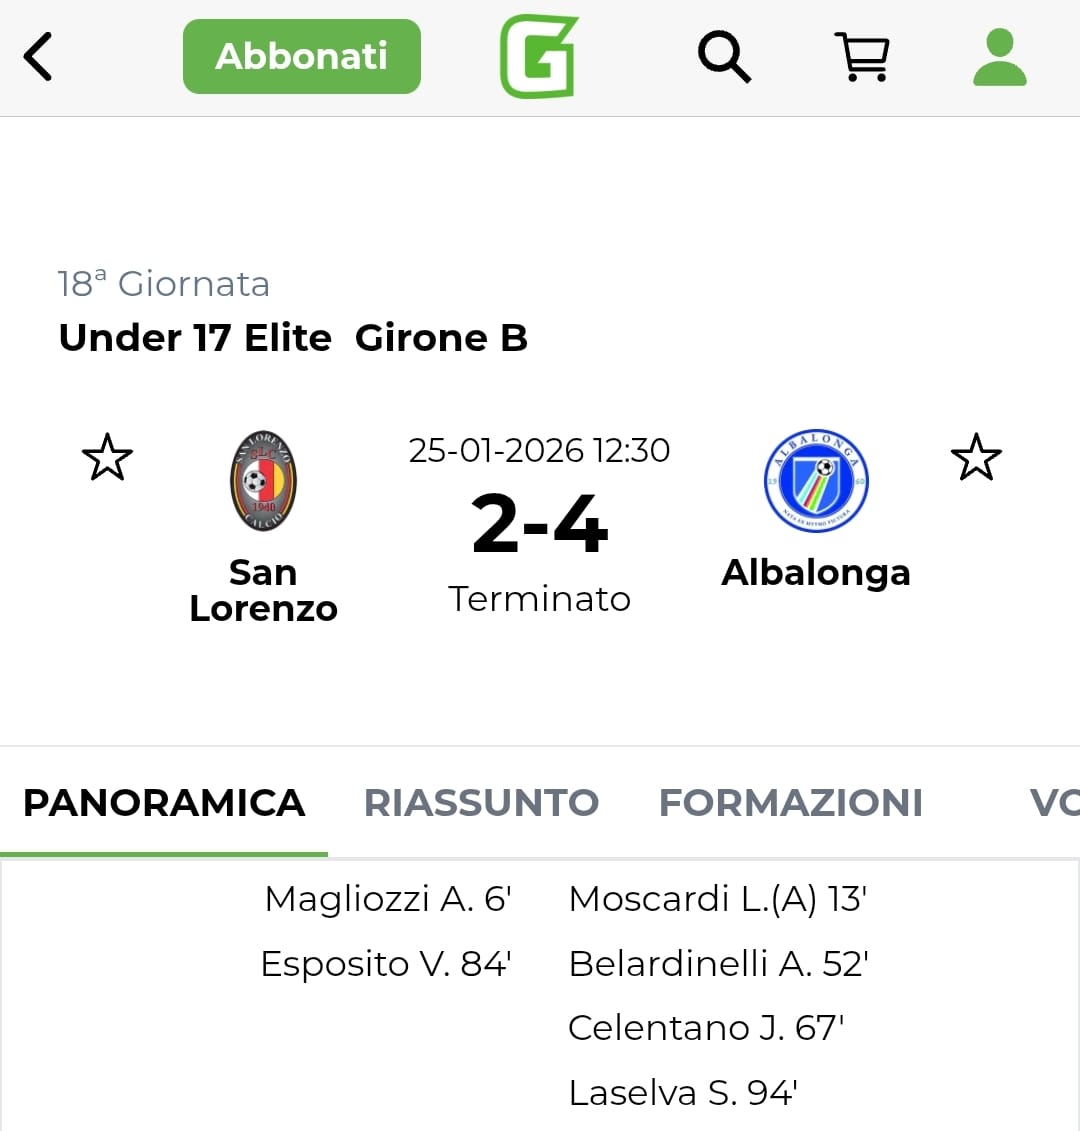Open the Under 17 Elite Girone B link
Viewport: 1080px width, 1131px height.
point(293,338)
